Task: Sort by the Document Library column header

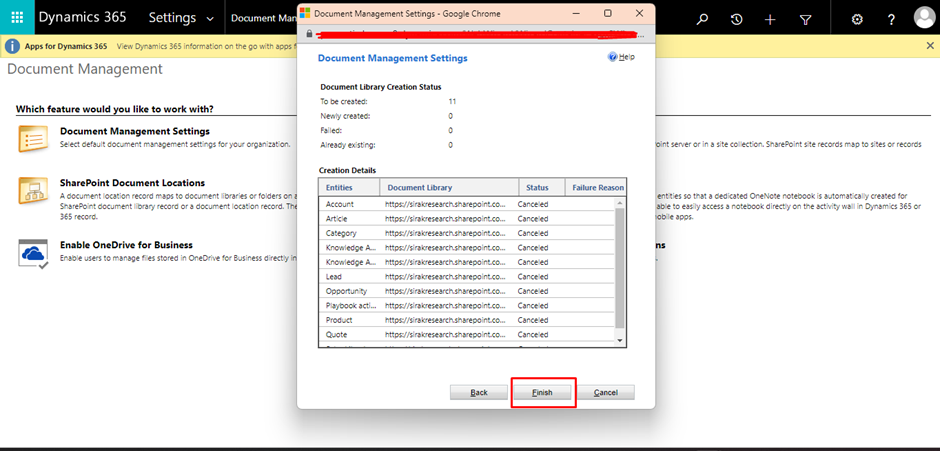Action: coord(449,187)
